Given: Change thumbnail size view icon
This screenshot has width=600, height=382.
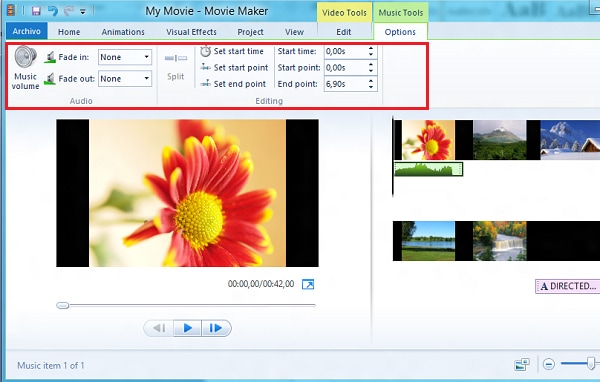Looking at the screenshot, I should 522,364.
